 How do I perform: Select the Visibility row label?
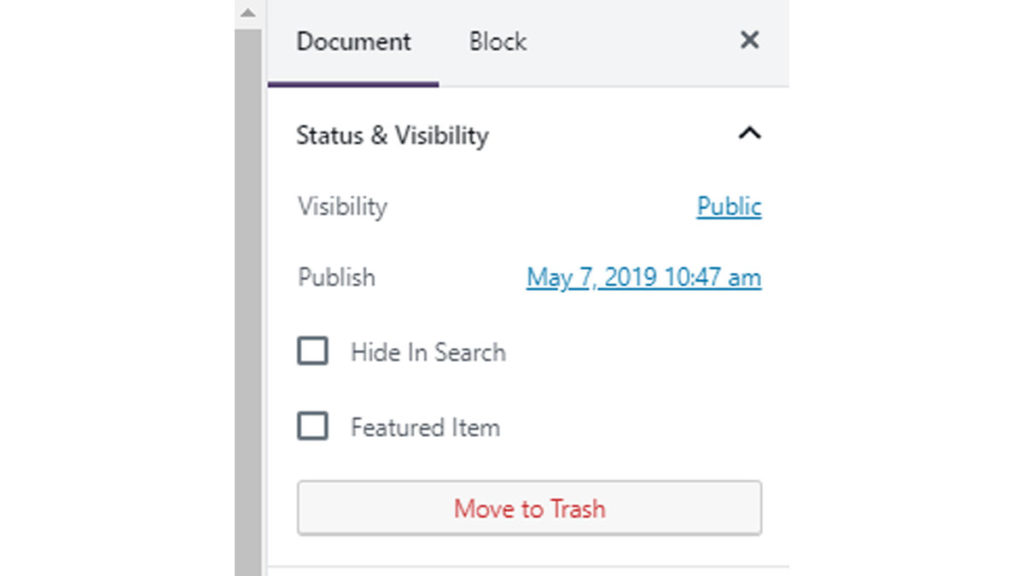(x=342, y=207)
